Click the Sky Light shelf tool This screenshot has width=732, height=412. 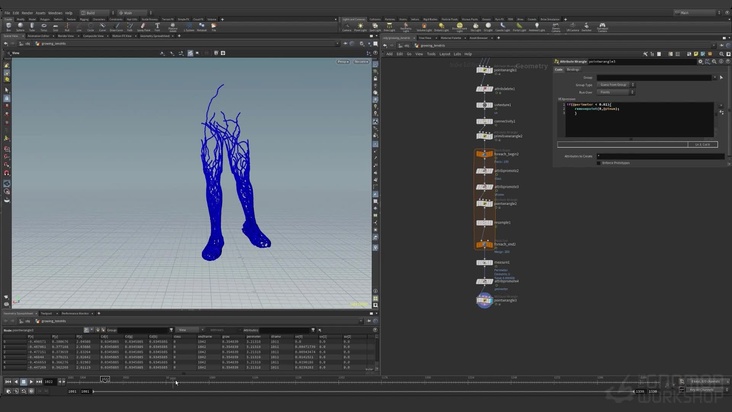point(475,27)
